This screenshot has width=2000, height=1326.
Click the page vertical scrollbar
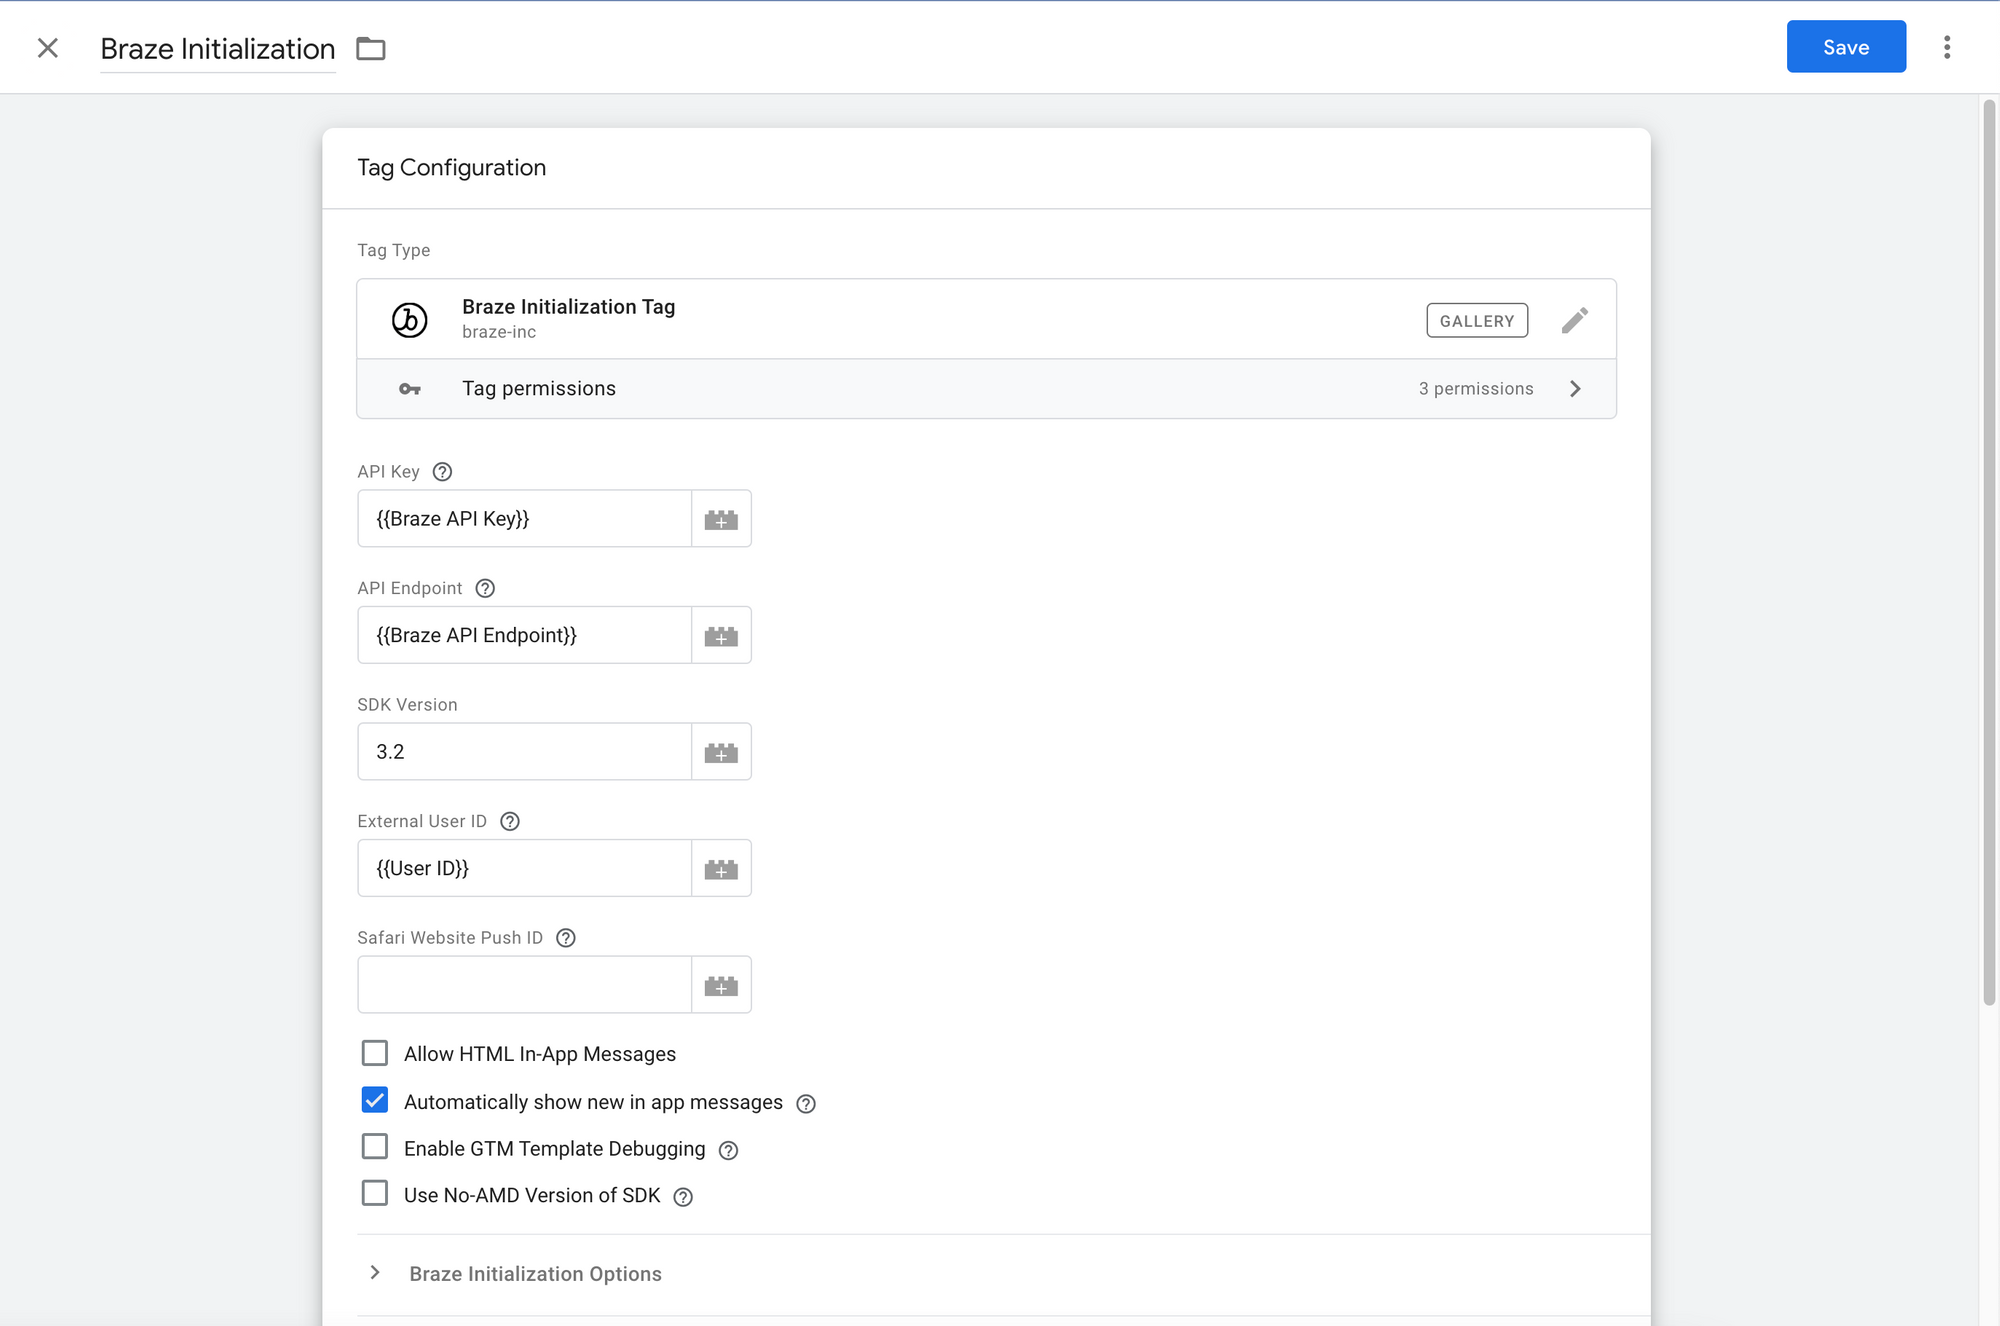coord(1989,552)
